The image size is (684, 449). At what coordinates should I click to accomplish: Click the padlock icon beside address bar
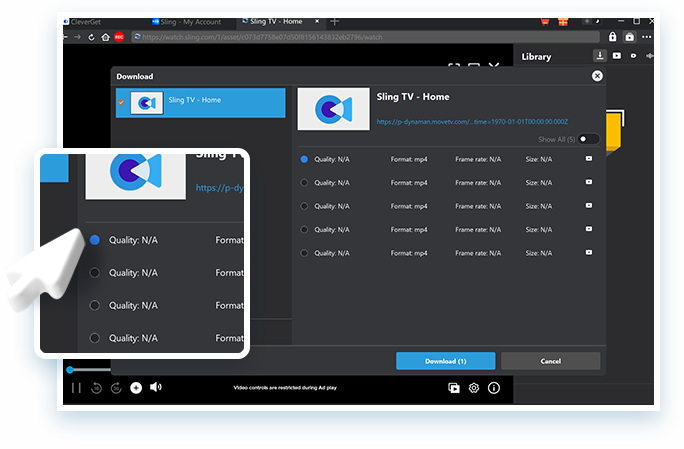click(612, 37)
